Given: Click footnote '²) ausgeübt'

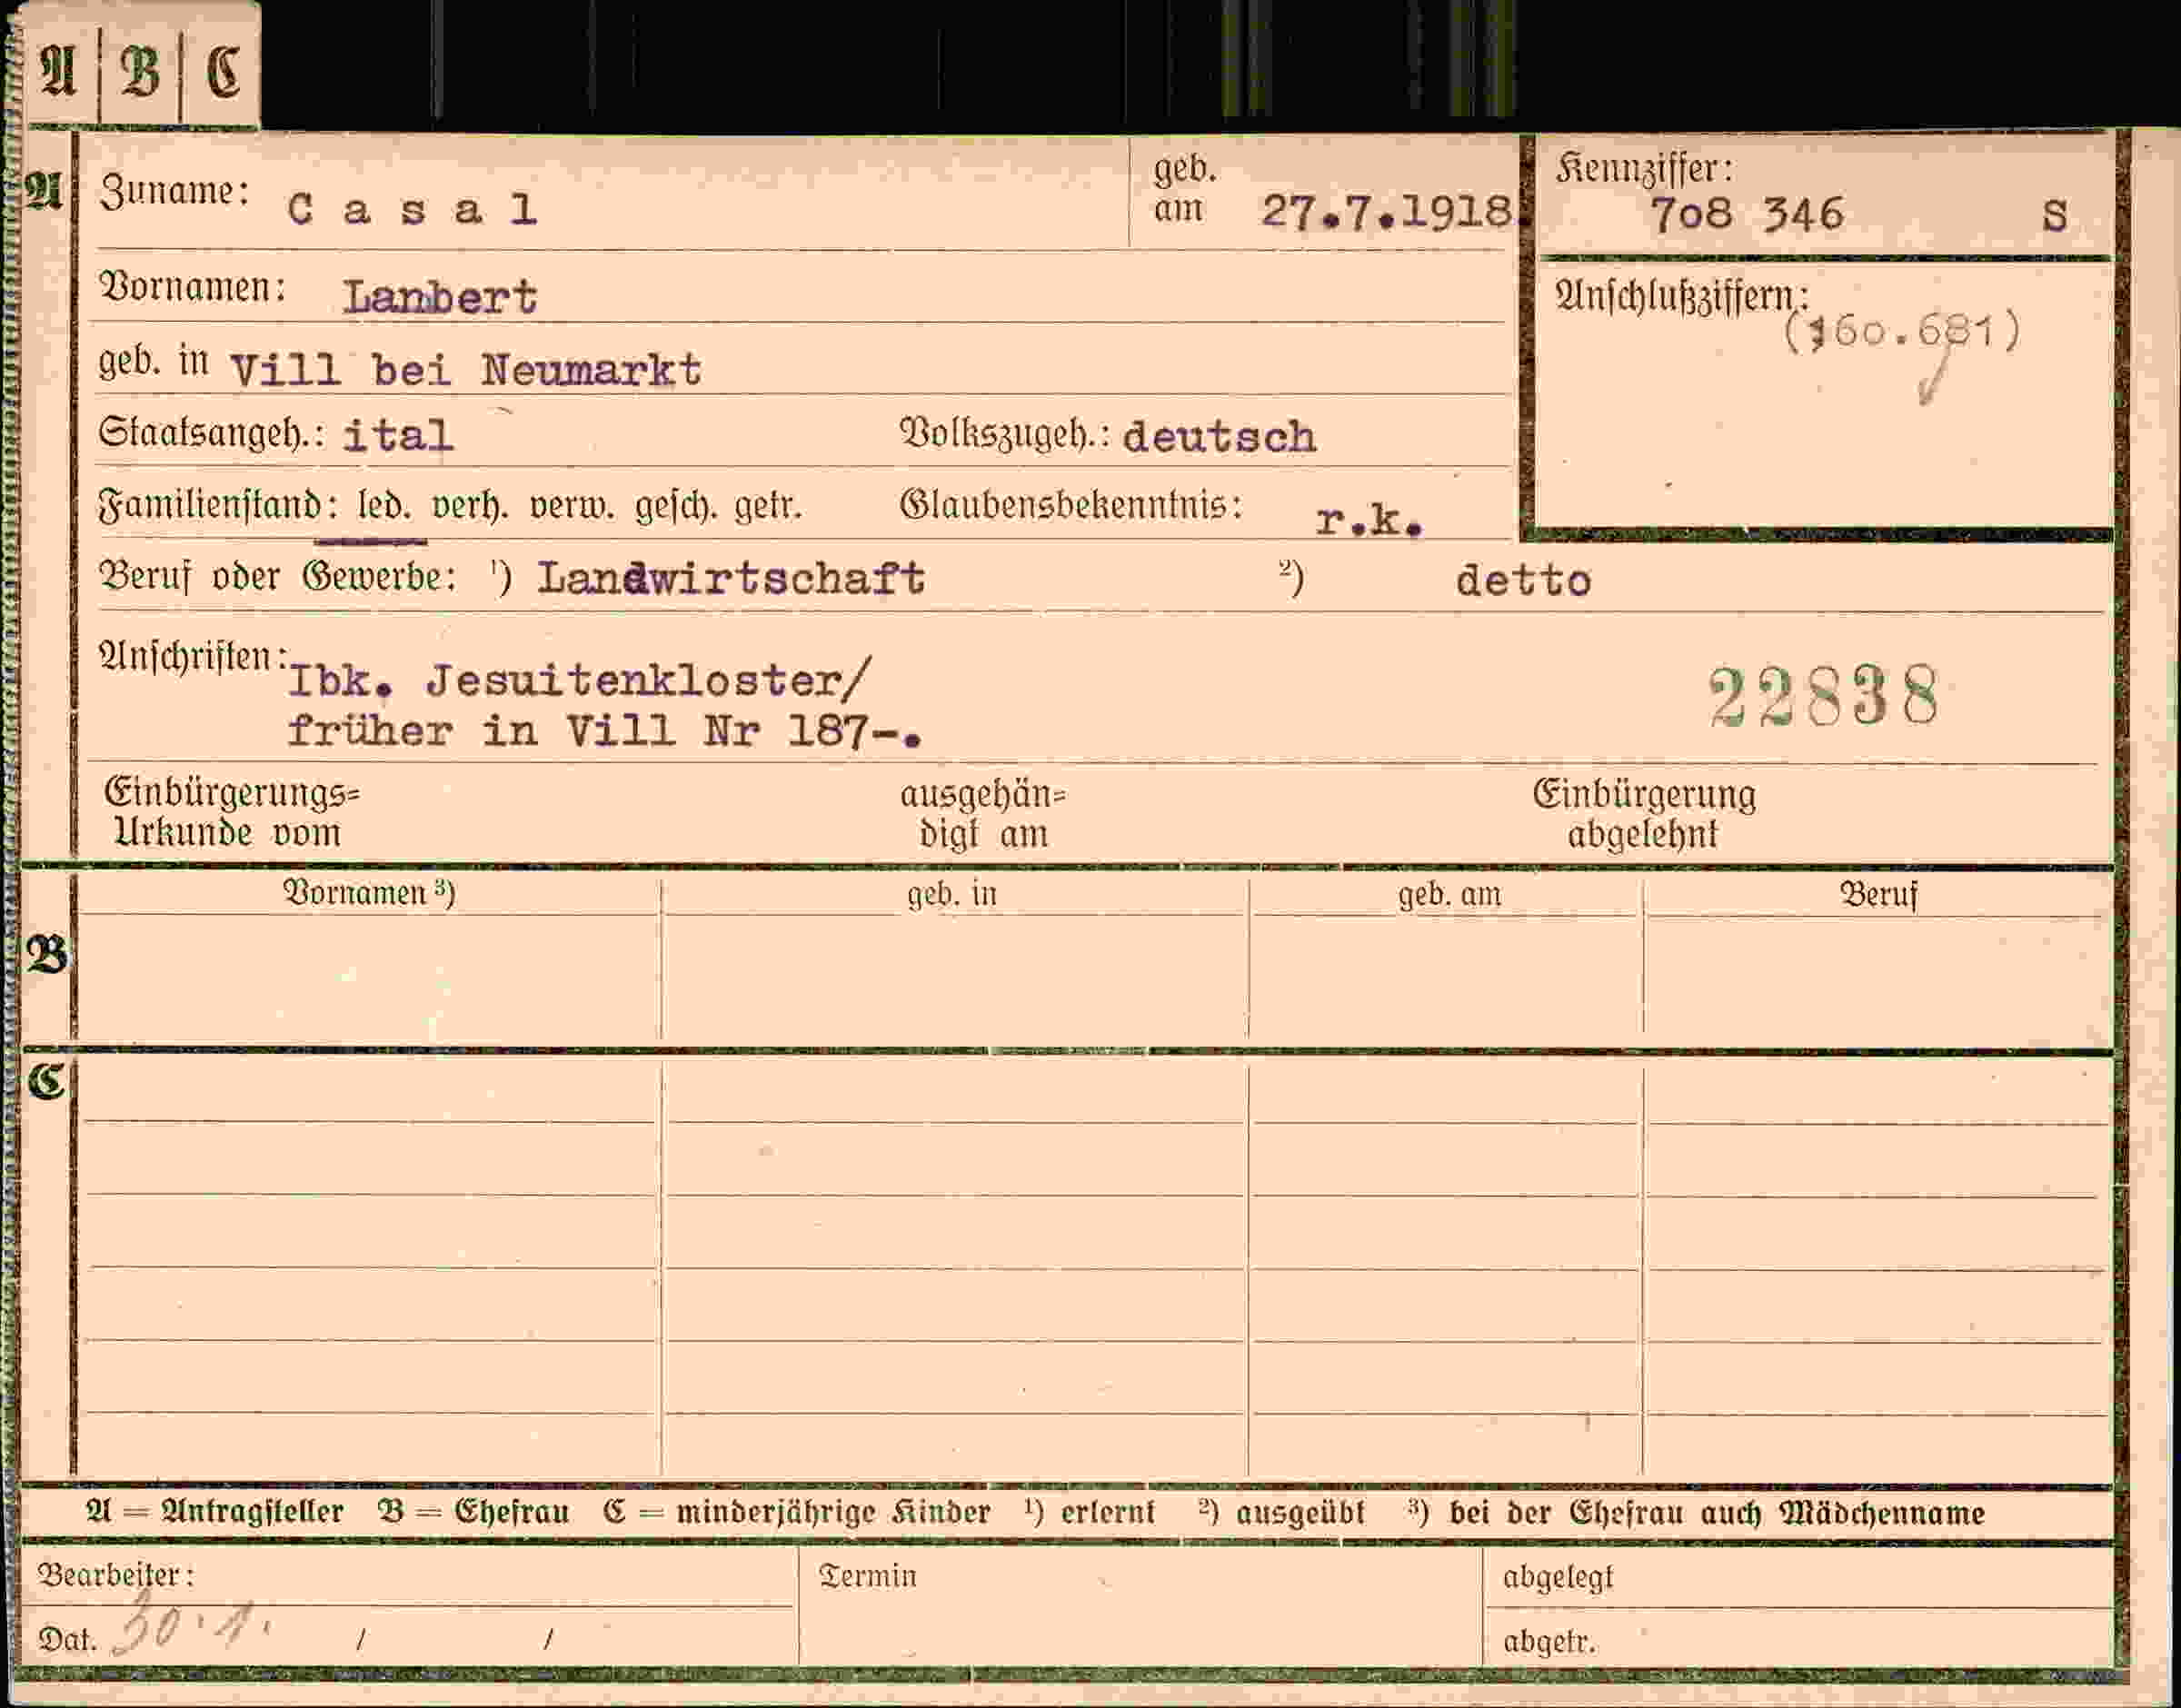Looking at the screenshot, I should 1281,1512.
